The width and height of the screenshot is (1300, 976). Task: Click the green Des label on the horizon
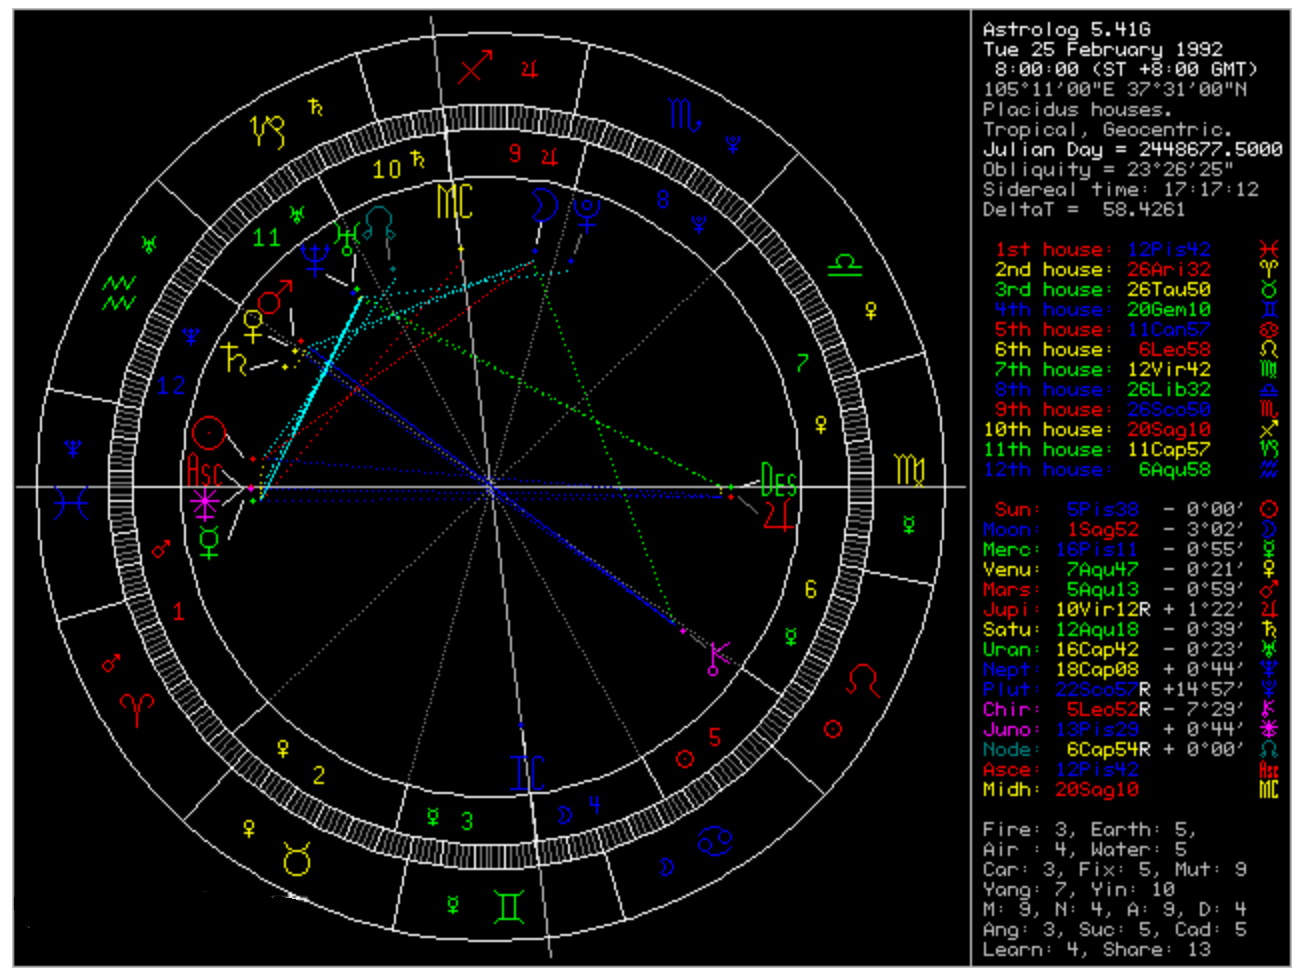click(x=778, y=481)
